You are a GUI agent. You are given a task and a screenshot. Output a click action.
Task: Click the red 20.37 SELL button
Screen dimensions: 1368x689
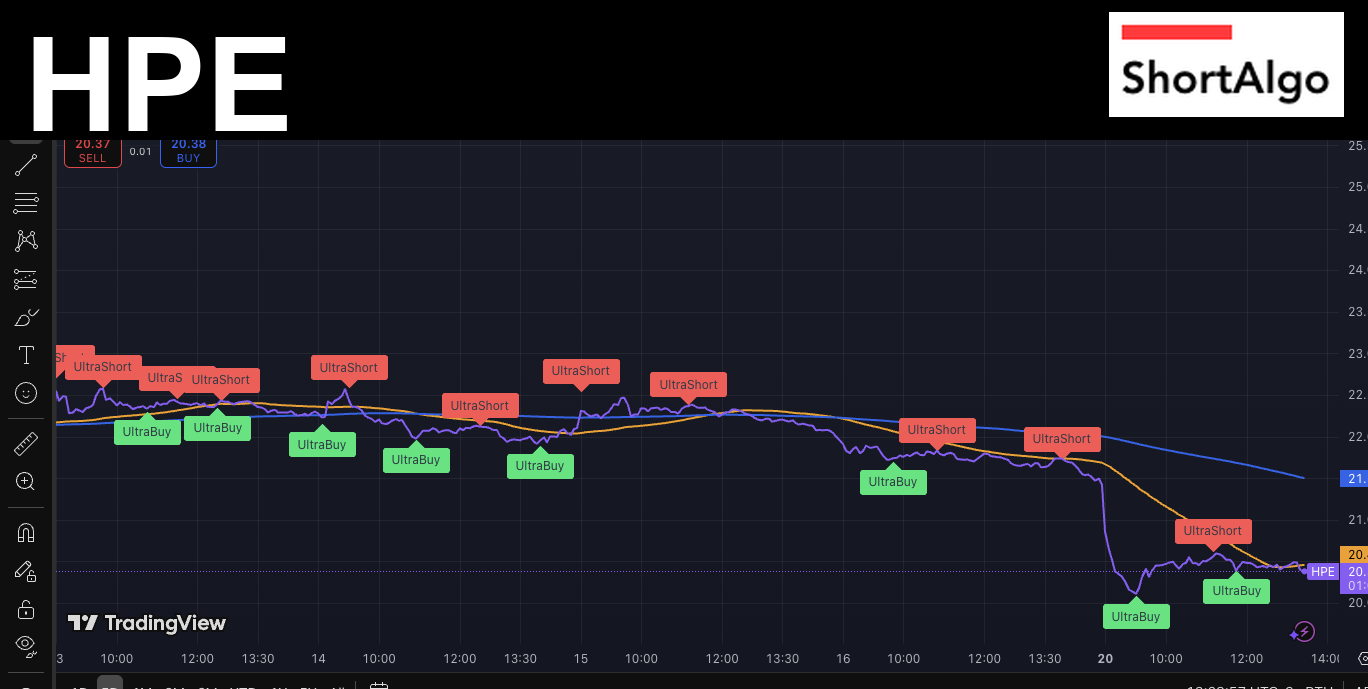[x=92, y=151]
